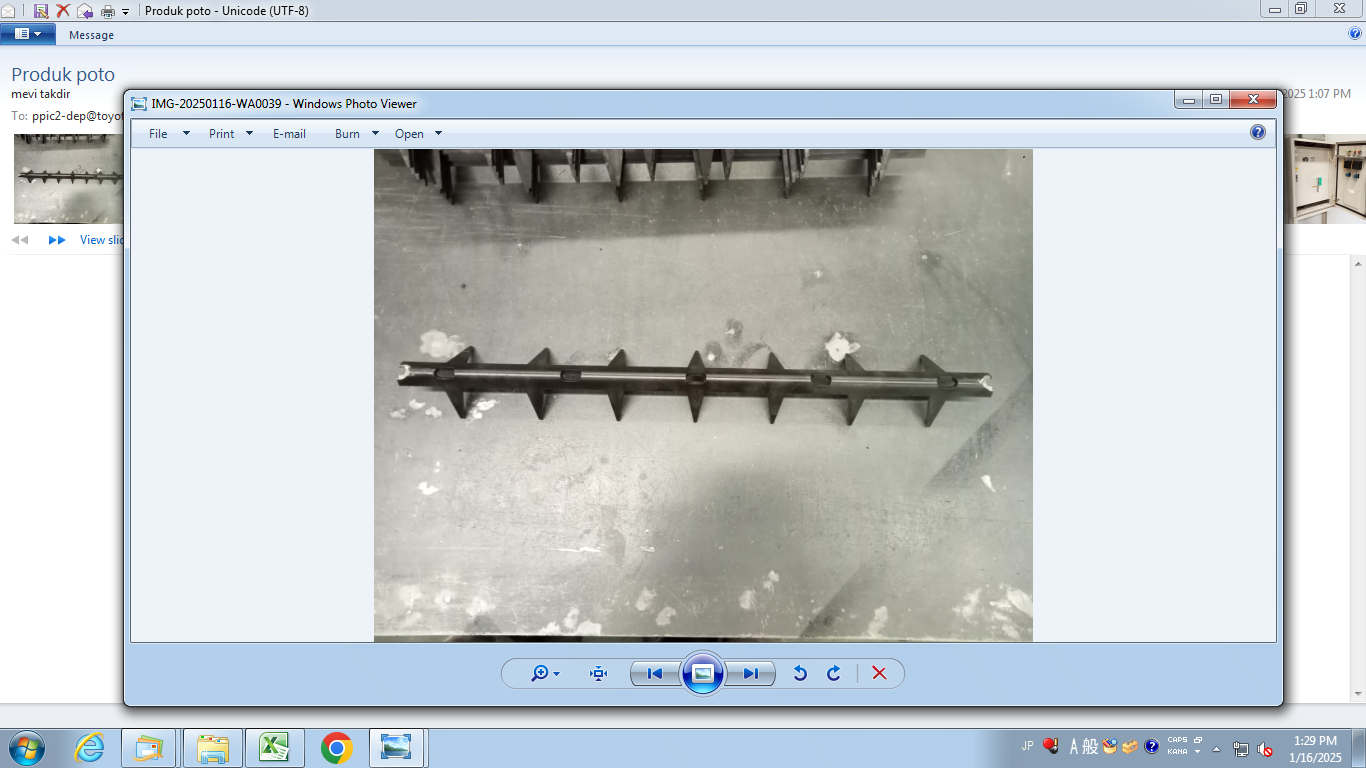
Task: Open the folder icon on the taskbar
Action: 212,747
